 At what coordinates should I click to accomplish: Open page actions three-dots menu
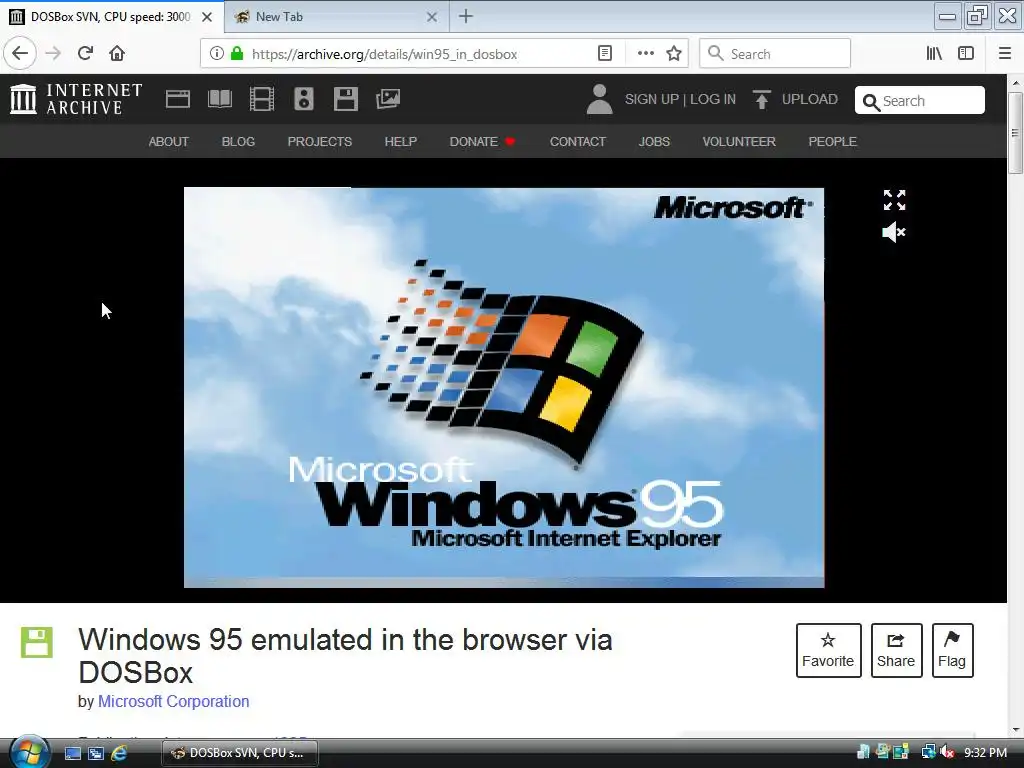[x=645, y=54]
